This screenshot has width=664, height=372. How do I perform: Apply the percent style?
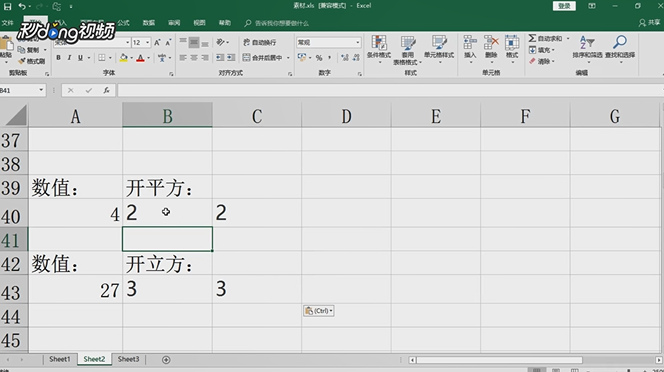[x=319, y=58]
